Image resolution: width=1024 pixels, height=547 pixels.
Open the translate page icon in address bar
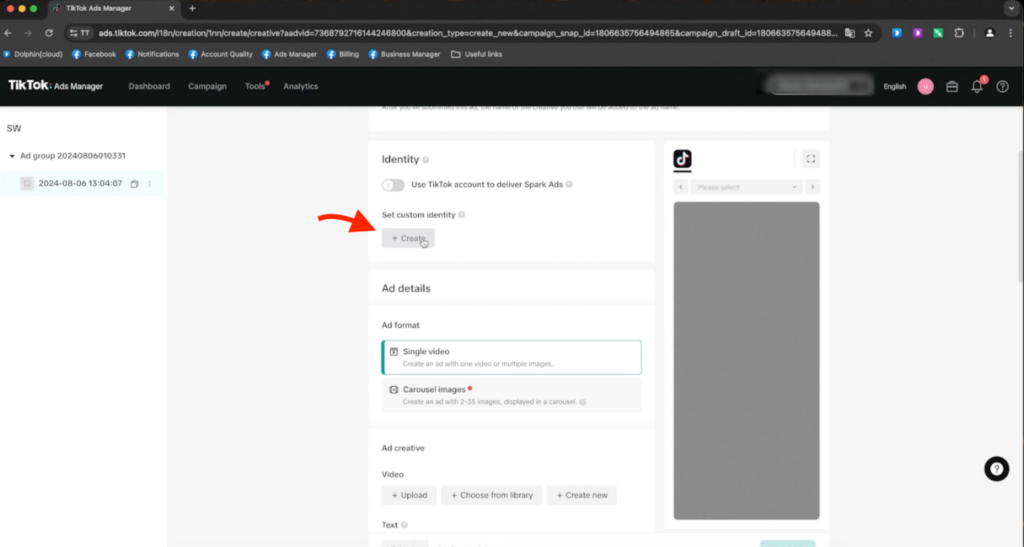coord(850,33)
